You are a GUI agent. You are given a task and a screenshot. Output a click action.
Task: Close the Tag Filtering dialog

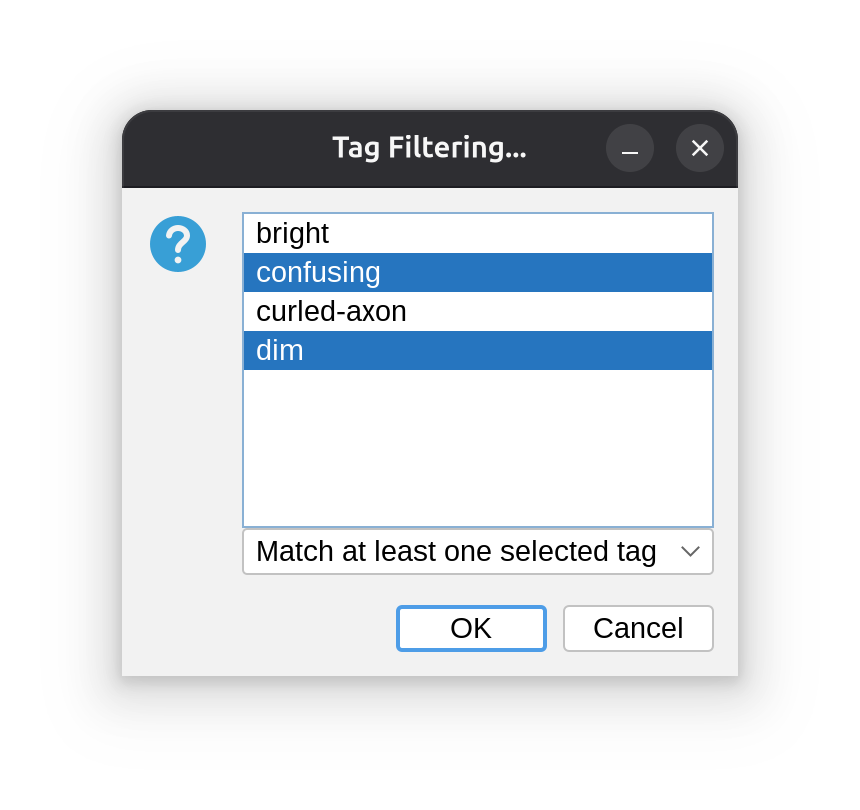699,148
